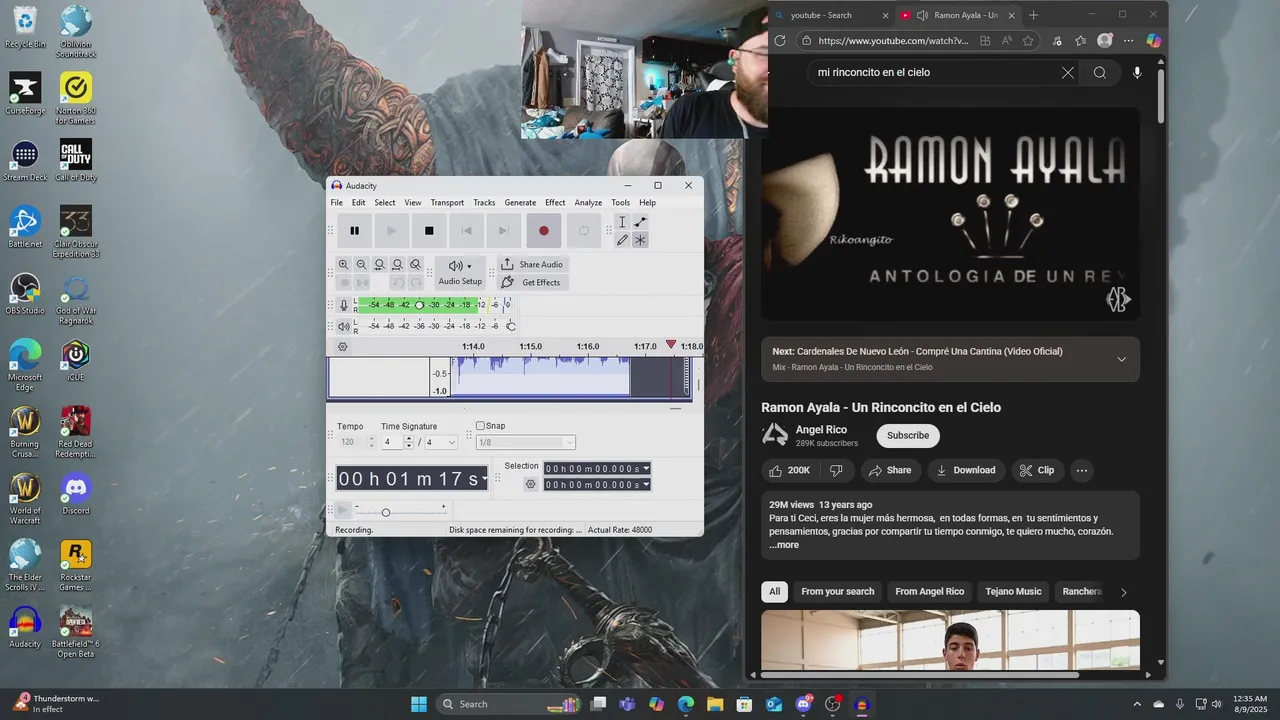Click the red playhead marker on timeline

pos(671,345)
